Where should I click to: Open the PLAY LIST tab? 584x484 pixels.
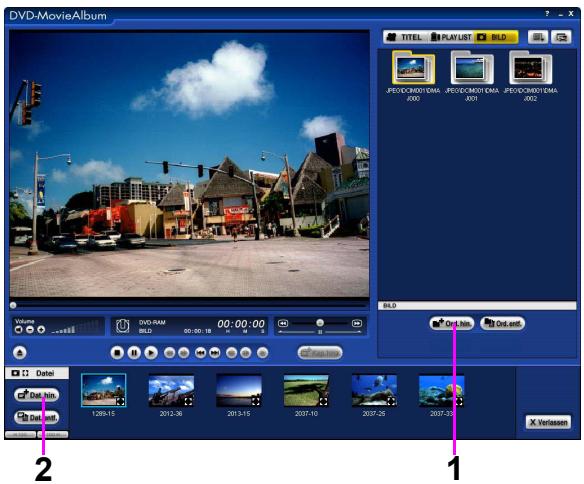[451, 37]
